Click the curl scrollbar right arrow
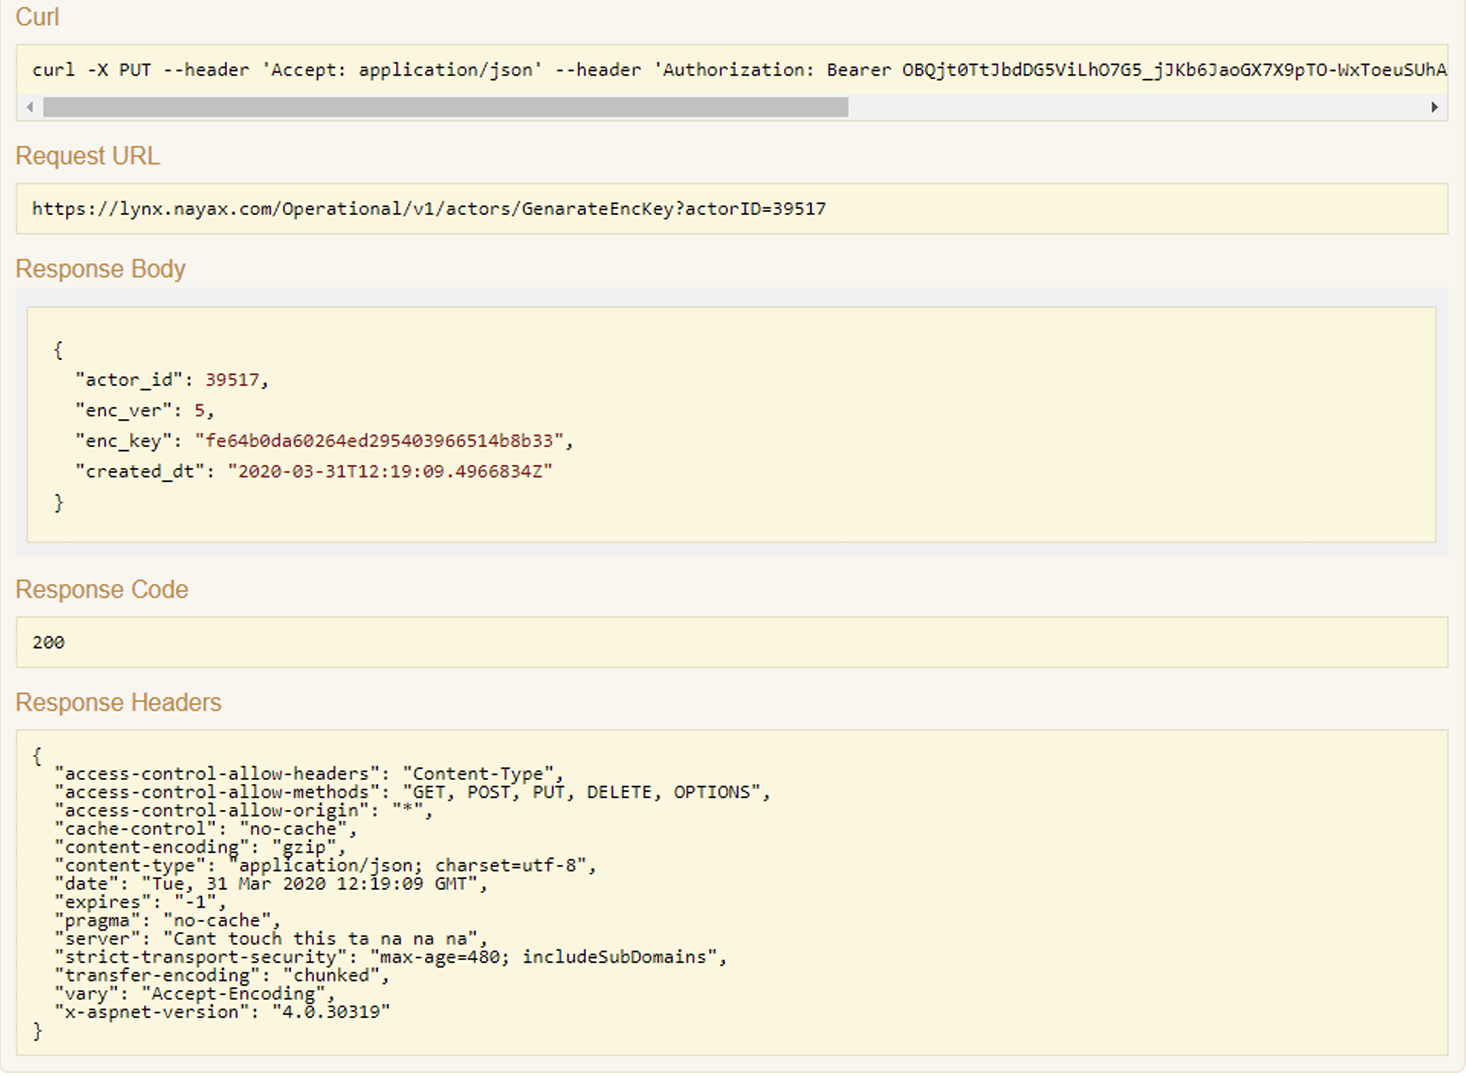 tap(1434, 107)
